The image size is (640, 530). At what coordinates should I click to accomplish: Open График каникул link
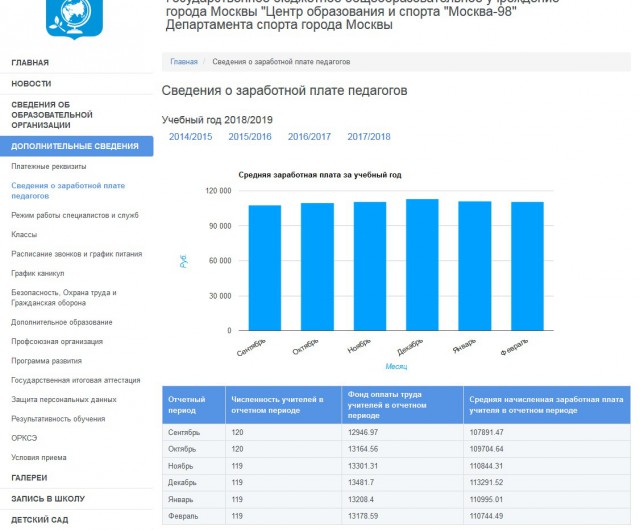pyautogui.click(x=38, y=273)
